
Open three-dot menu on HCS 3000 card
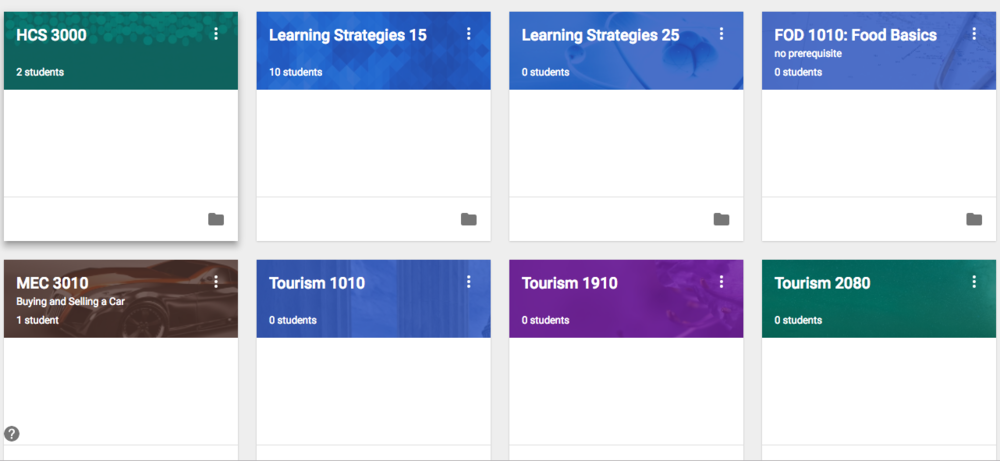click(x=216, y=34)
